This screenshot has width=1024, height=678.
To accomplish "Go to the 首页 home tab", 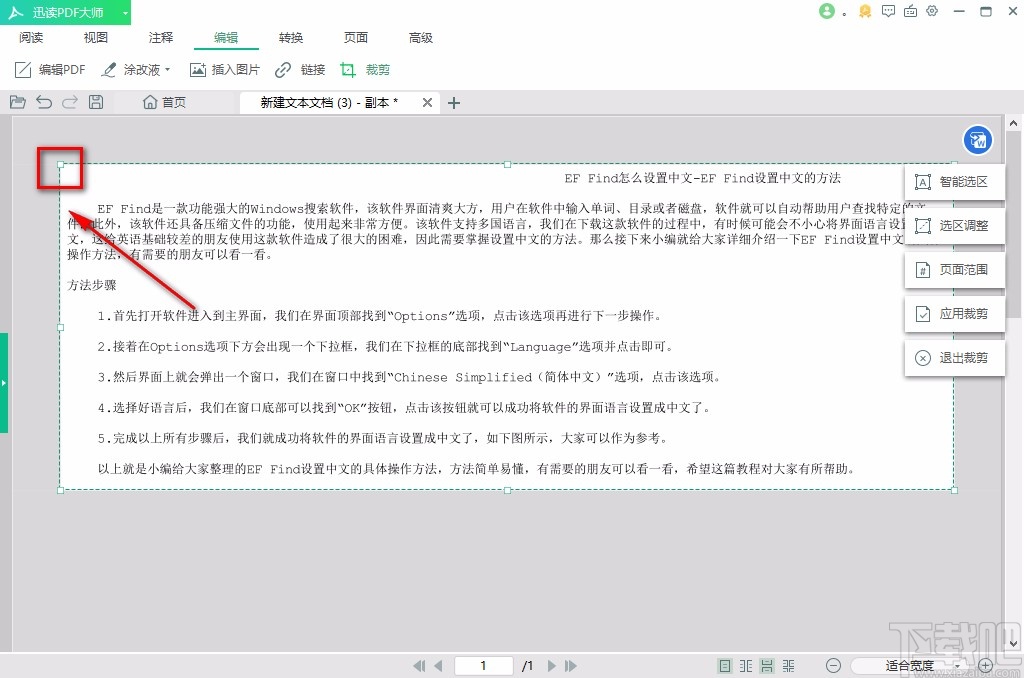I will tap(165, 103).
